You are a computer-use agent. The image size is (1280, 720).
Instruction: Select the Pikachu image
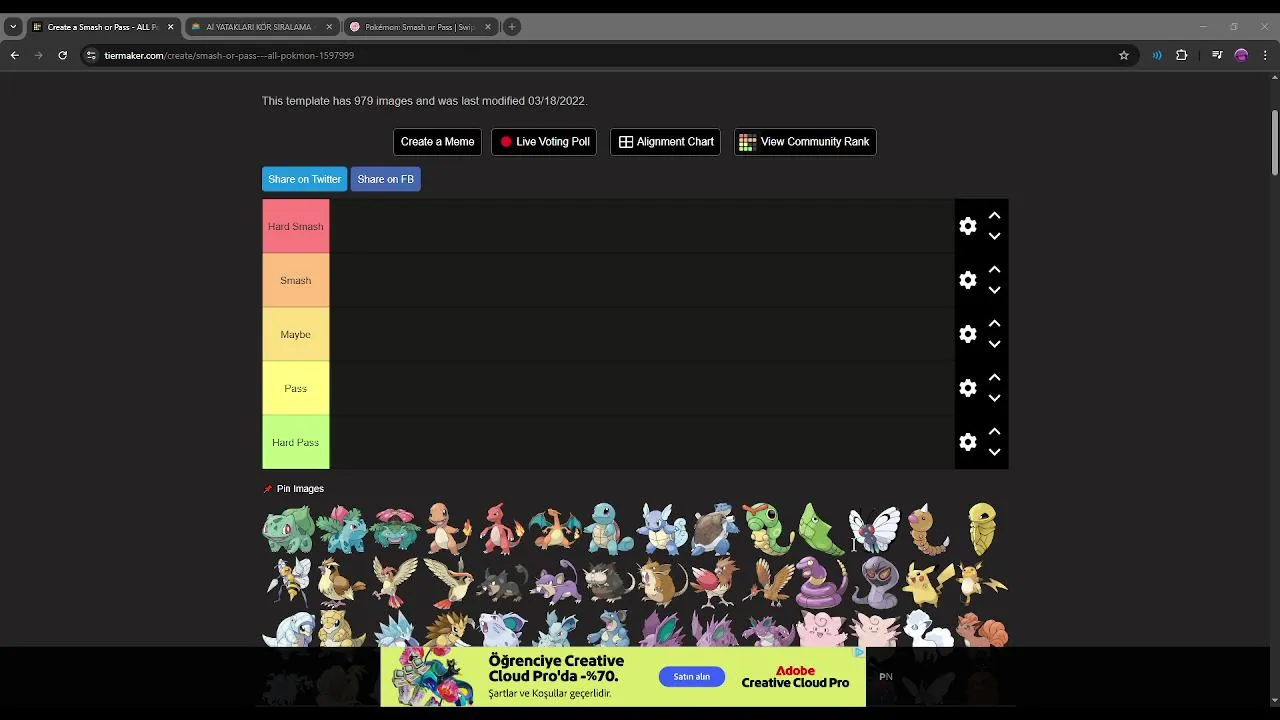tap(928, 582)
